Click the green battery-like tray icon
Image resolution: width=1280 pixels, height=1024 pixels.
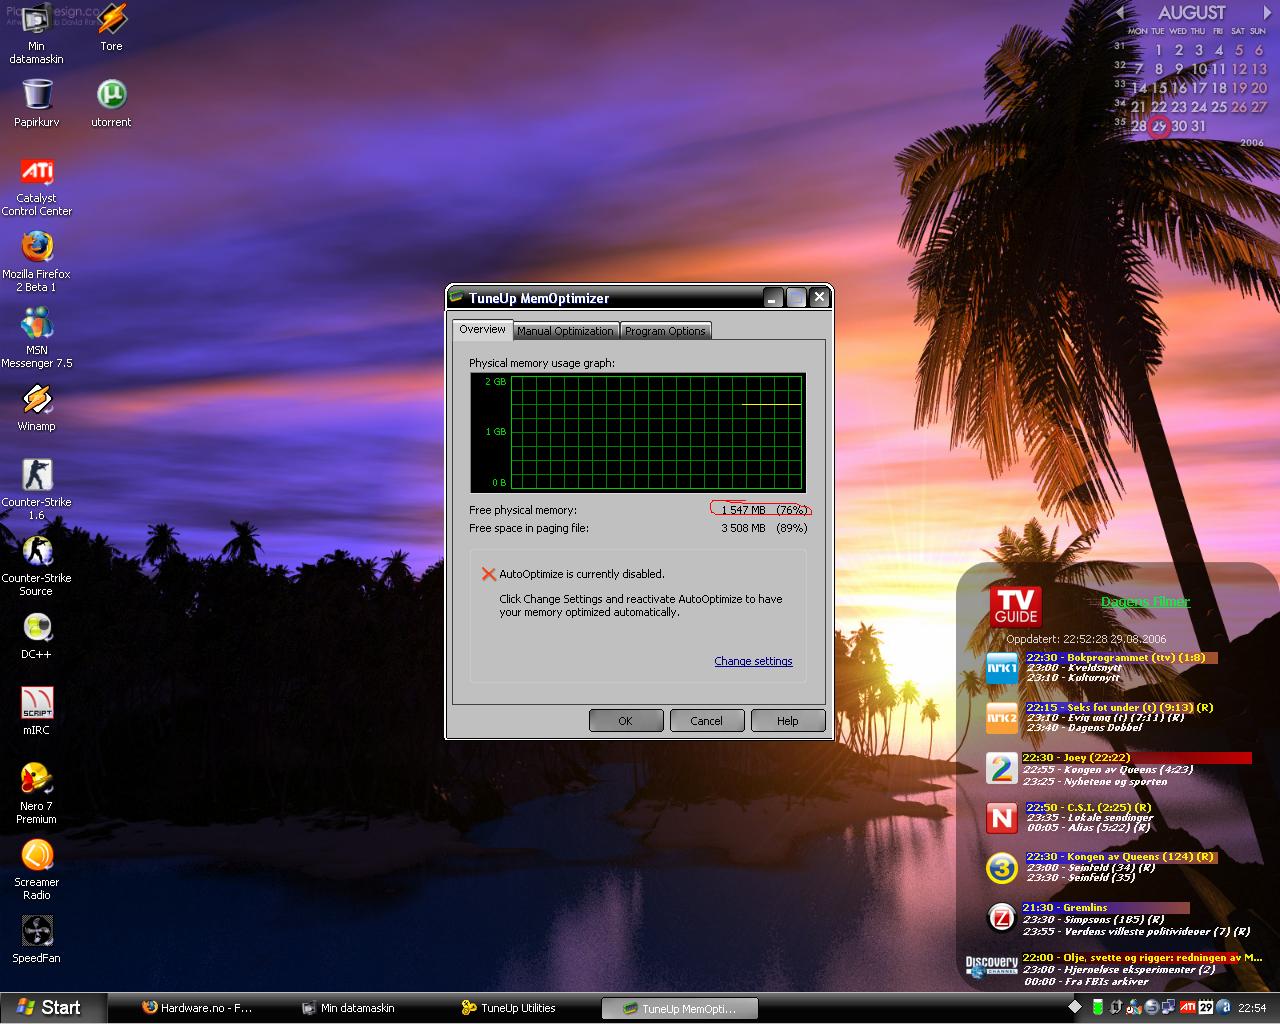(x=1097, y=1007)
